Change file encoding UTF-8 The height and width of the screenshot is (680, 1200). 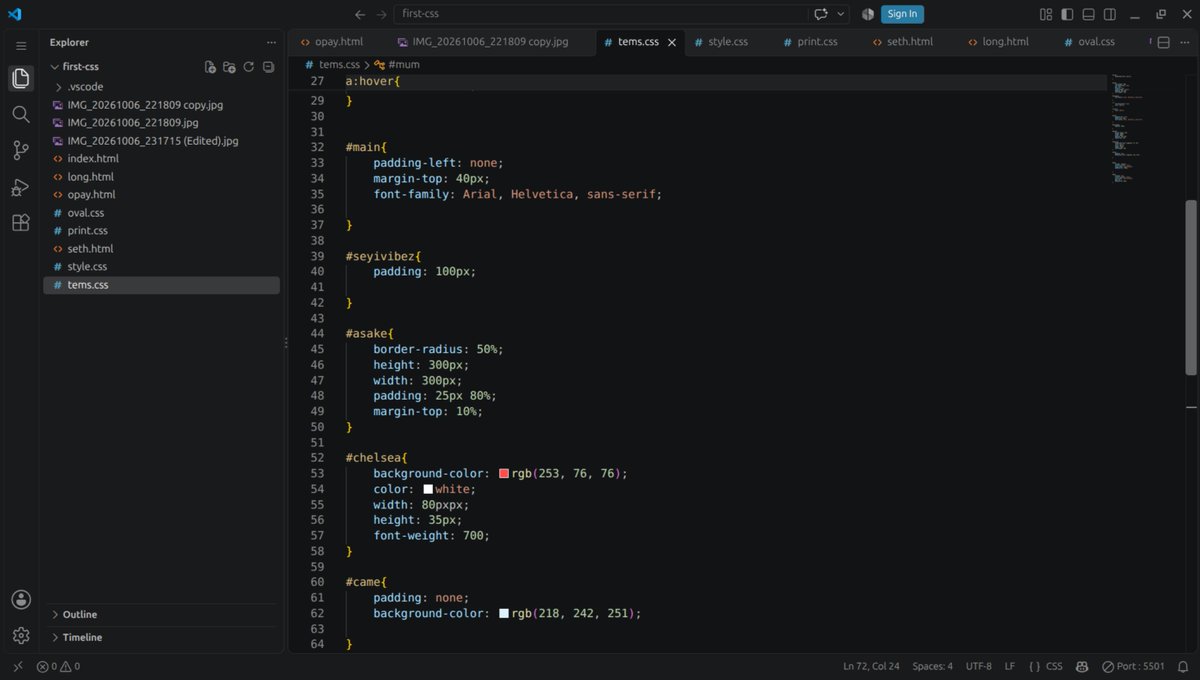979,666
